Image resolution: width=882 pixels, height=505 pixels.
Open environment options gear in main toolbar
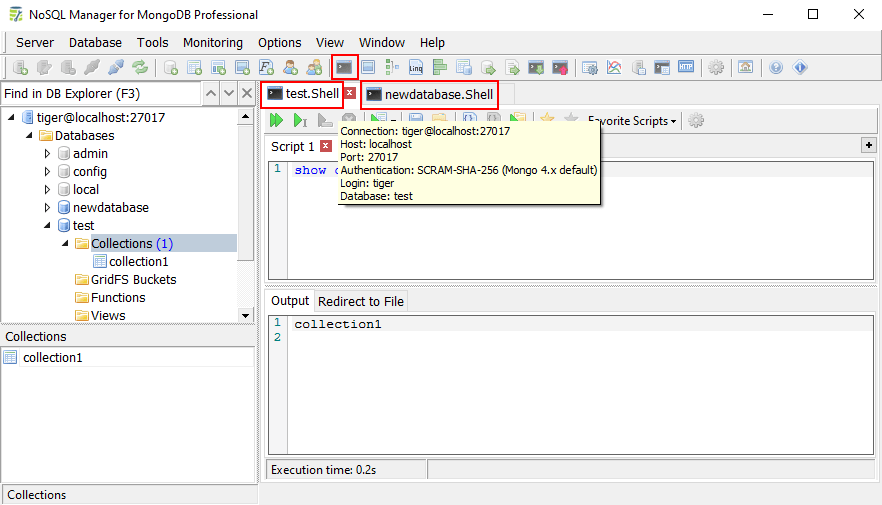point(716,67)
